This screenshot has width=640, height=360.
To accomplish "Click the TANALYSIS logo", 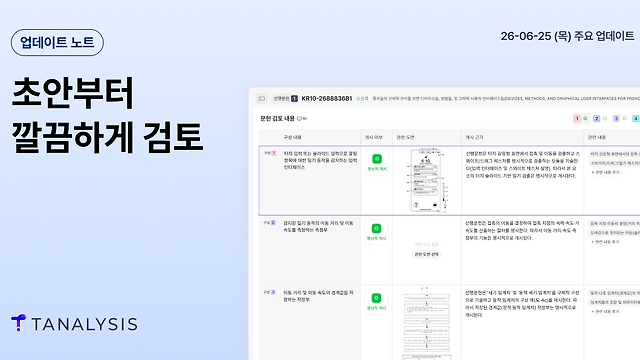I will (x=74, y=323).
